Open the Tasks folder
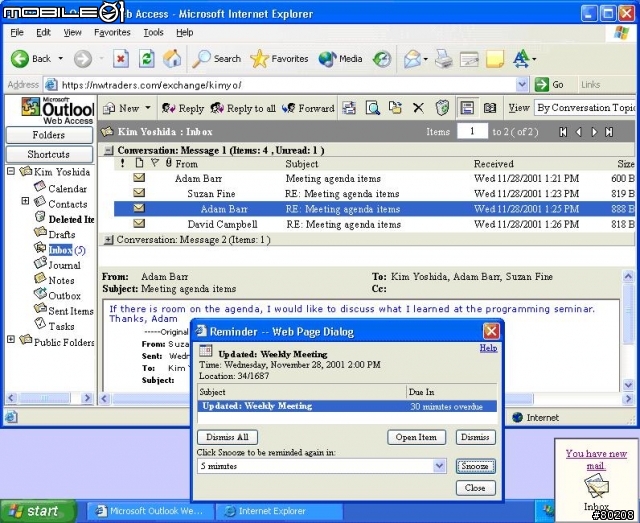640x523 pixels. tap(54, 326)
